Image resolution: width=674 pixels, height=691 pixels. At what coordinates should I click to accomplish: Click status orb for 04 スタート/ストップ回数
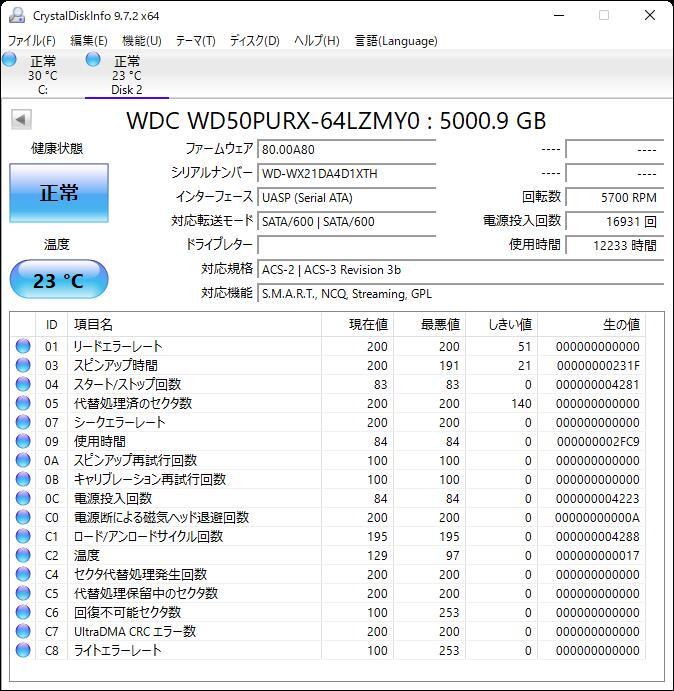pos(23,384)
